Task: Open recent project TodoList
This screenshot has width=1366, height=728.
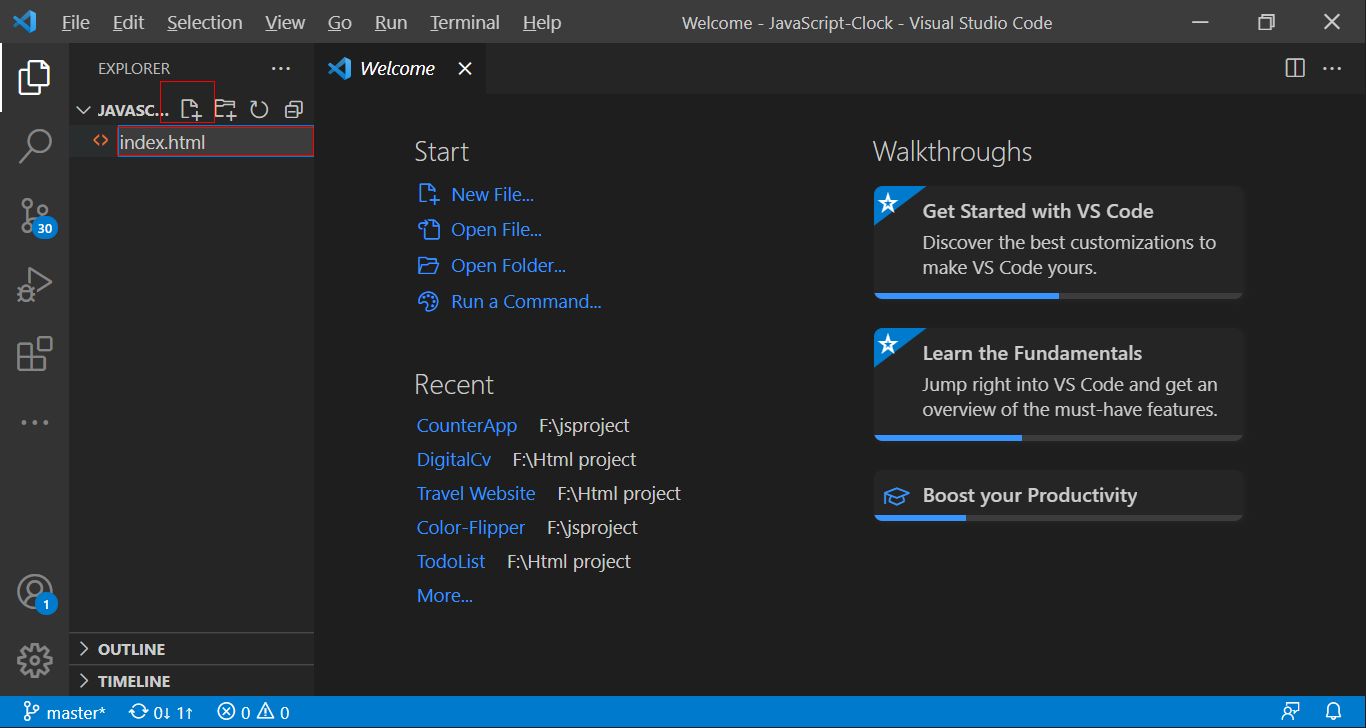Action: [451, 562]
